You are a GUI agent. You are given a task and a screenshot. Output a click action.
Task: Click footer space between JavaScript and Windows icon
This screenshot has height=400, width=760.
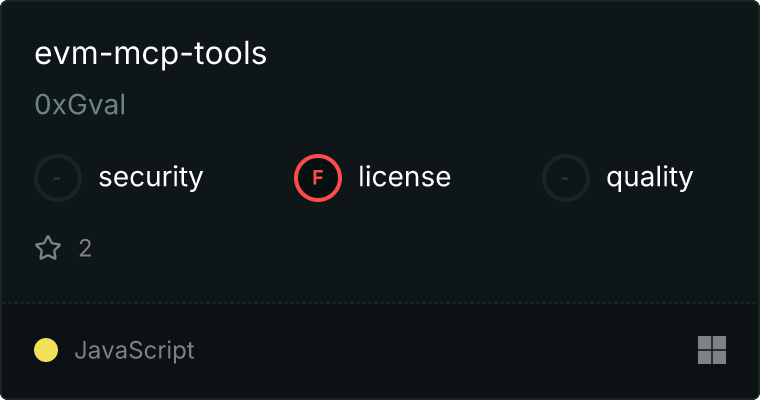(x=446, y=350)
